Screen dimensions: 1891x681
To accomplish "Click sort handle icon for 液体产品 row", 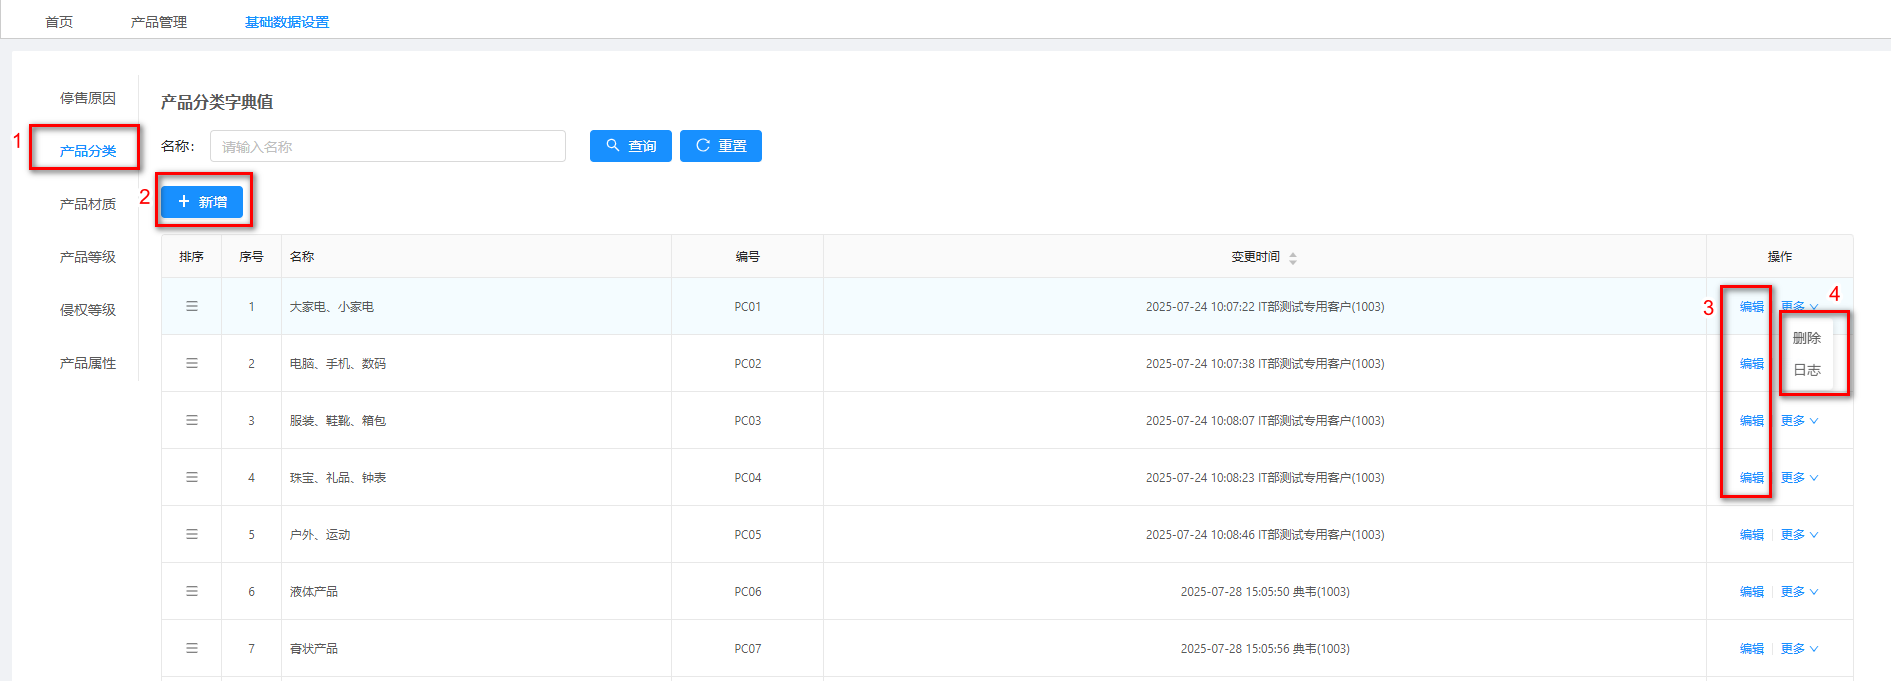I will 191,591.
